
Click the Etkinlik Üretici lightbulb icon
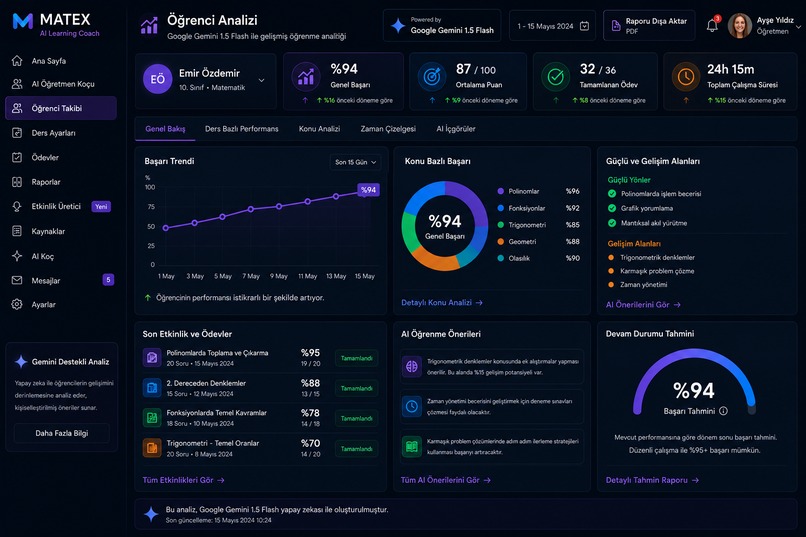tap(17, 207)
